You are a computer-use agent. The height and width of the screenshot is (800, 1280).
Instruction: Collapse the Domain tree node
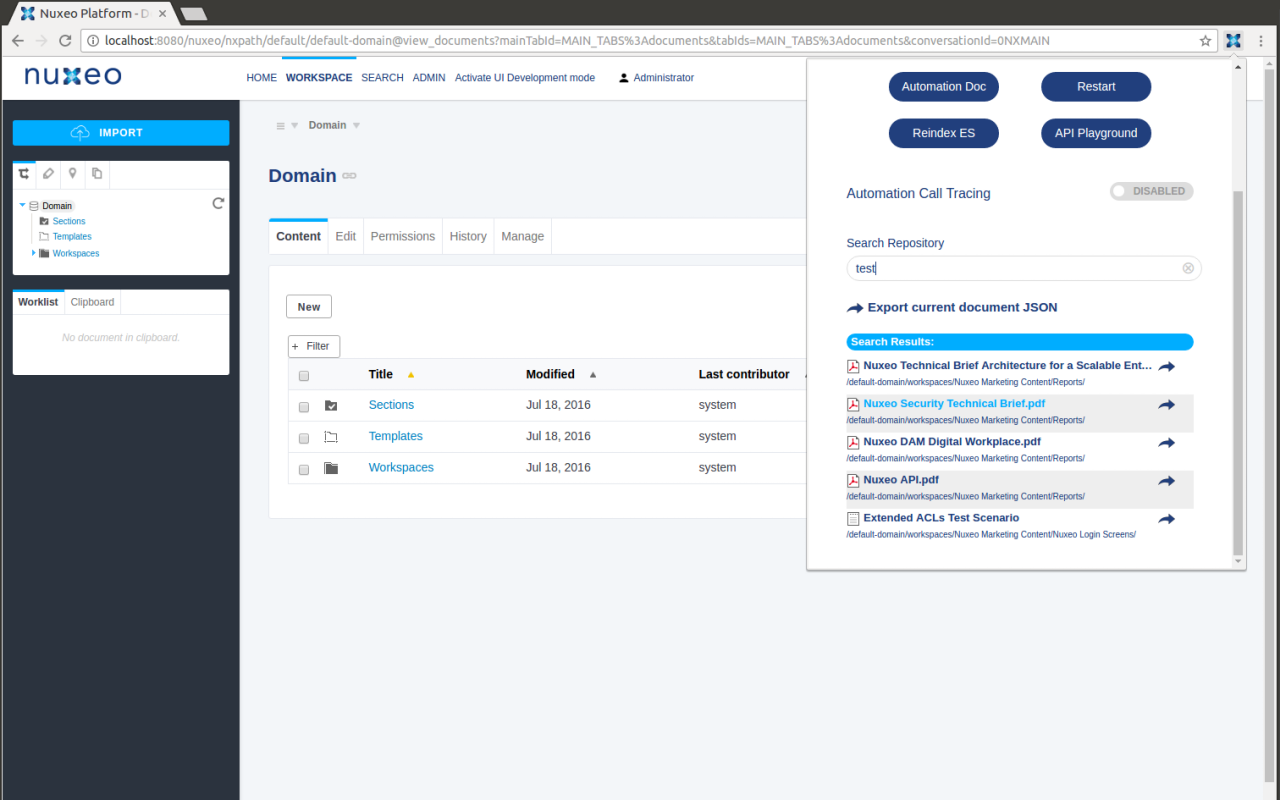pos(22,205)
